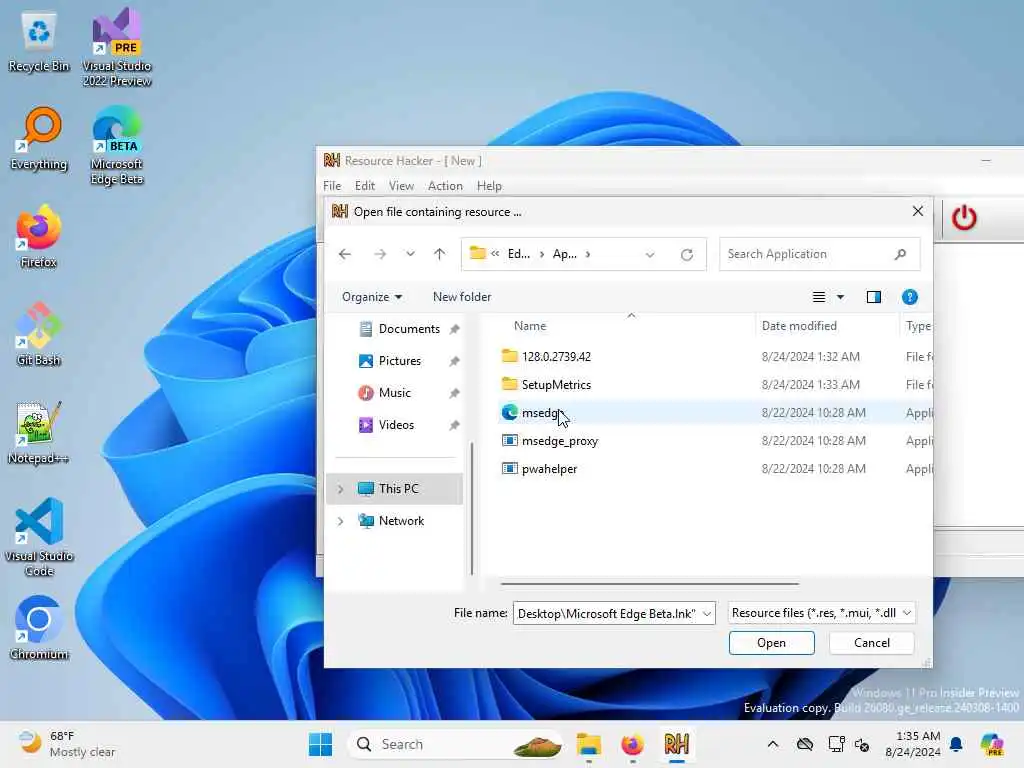Click the Ed... breadcrumb segment

(519, 254)
